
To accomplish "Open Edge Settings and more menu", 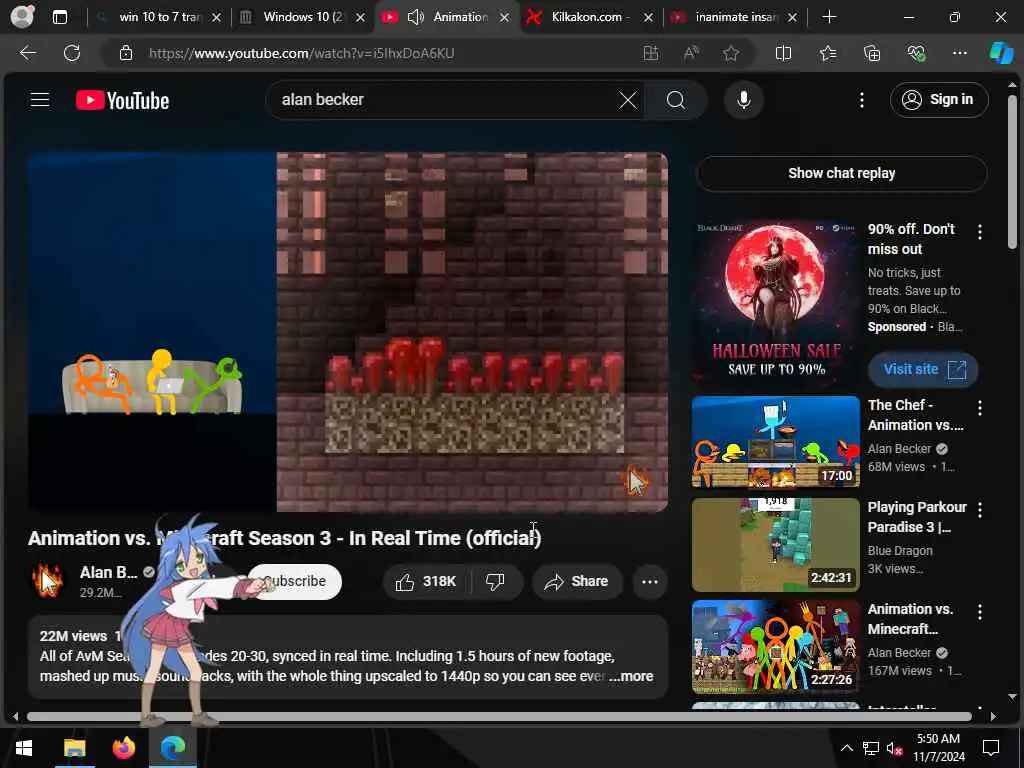I will [x=959, y=54].
